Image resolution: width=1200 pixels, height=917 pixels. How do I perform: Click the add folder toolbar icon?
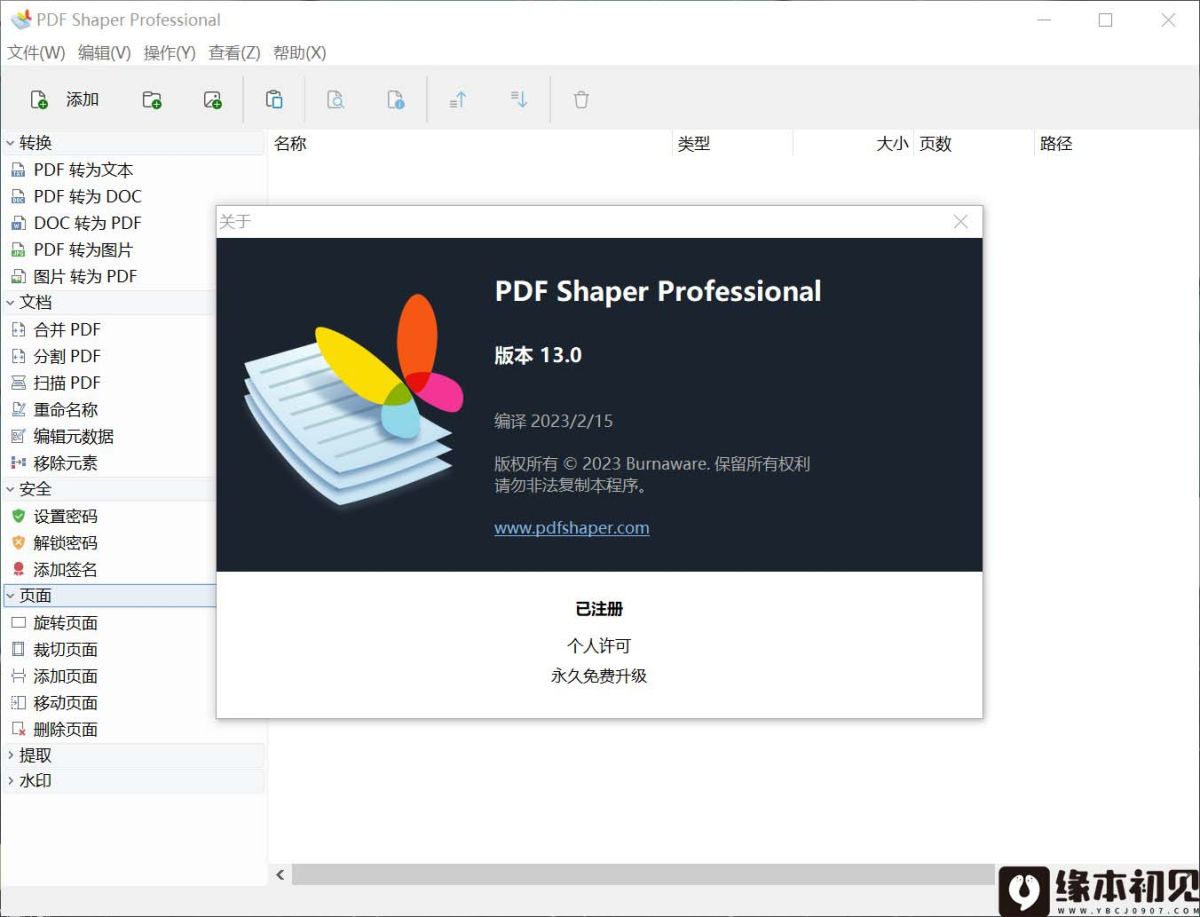click(x=152, y=99)
